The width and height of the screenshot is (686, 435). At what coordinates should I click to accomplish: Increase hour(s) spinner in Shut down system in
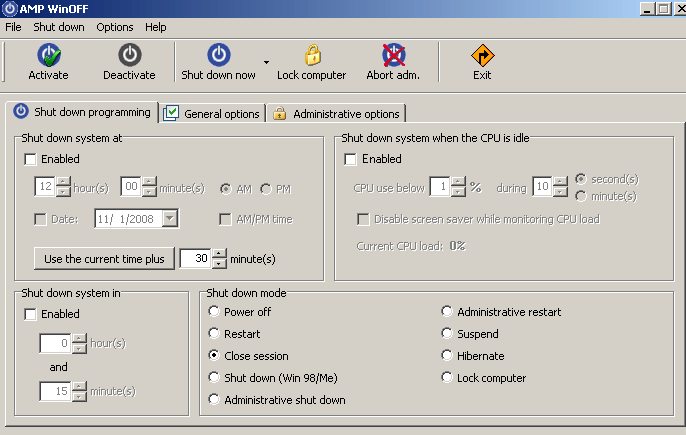point(80,338)
